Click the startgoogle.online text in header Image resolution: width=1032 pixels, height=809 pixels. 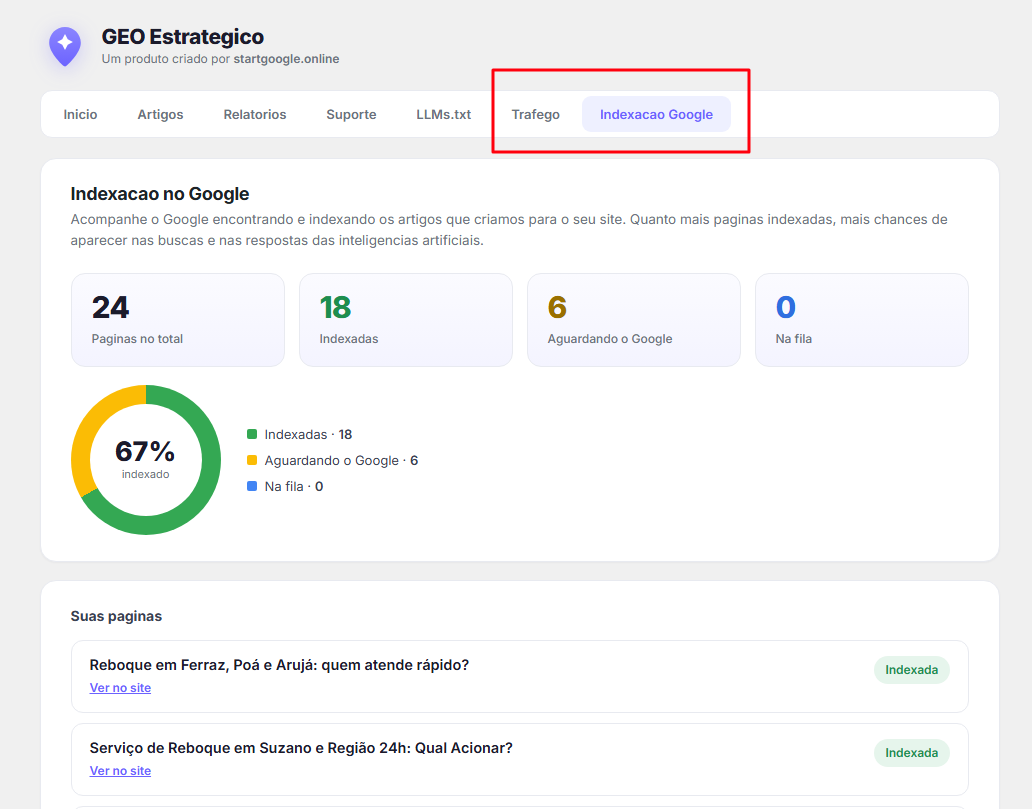pos(286,59)
